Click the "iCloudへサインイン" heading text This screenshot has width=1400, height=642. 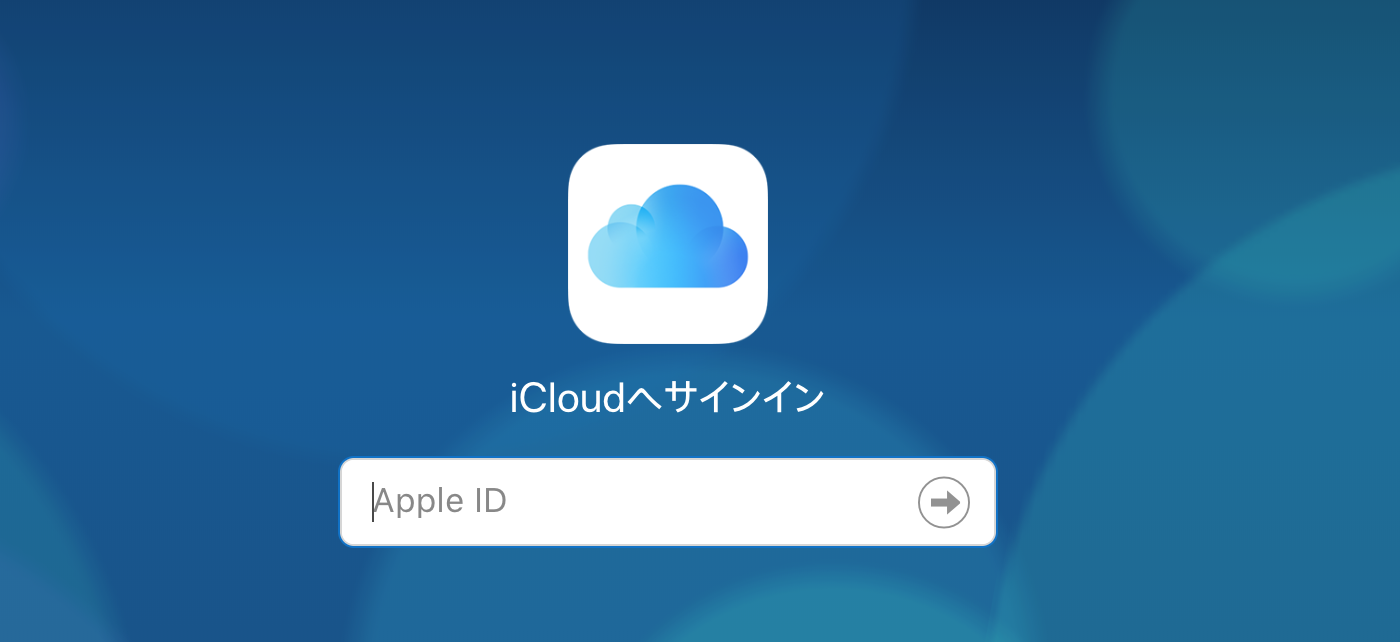[668, 398]
